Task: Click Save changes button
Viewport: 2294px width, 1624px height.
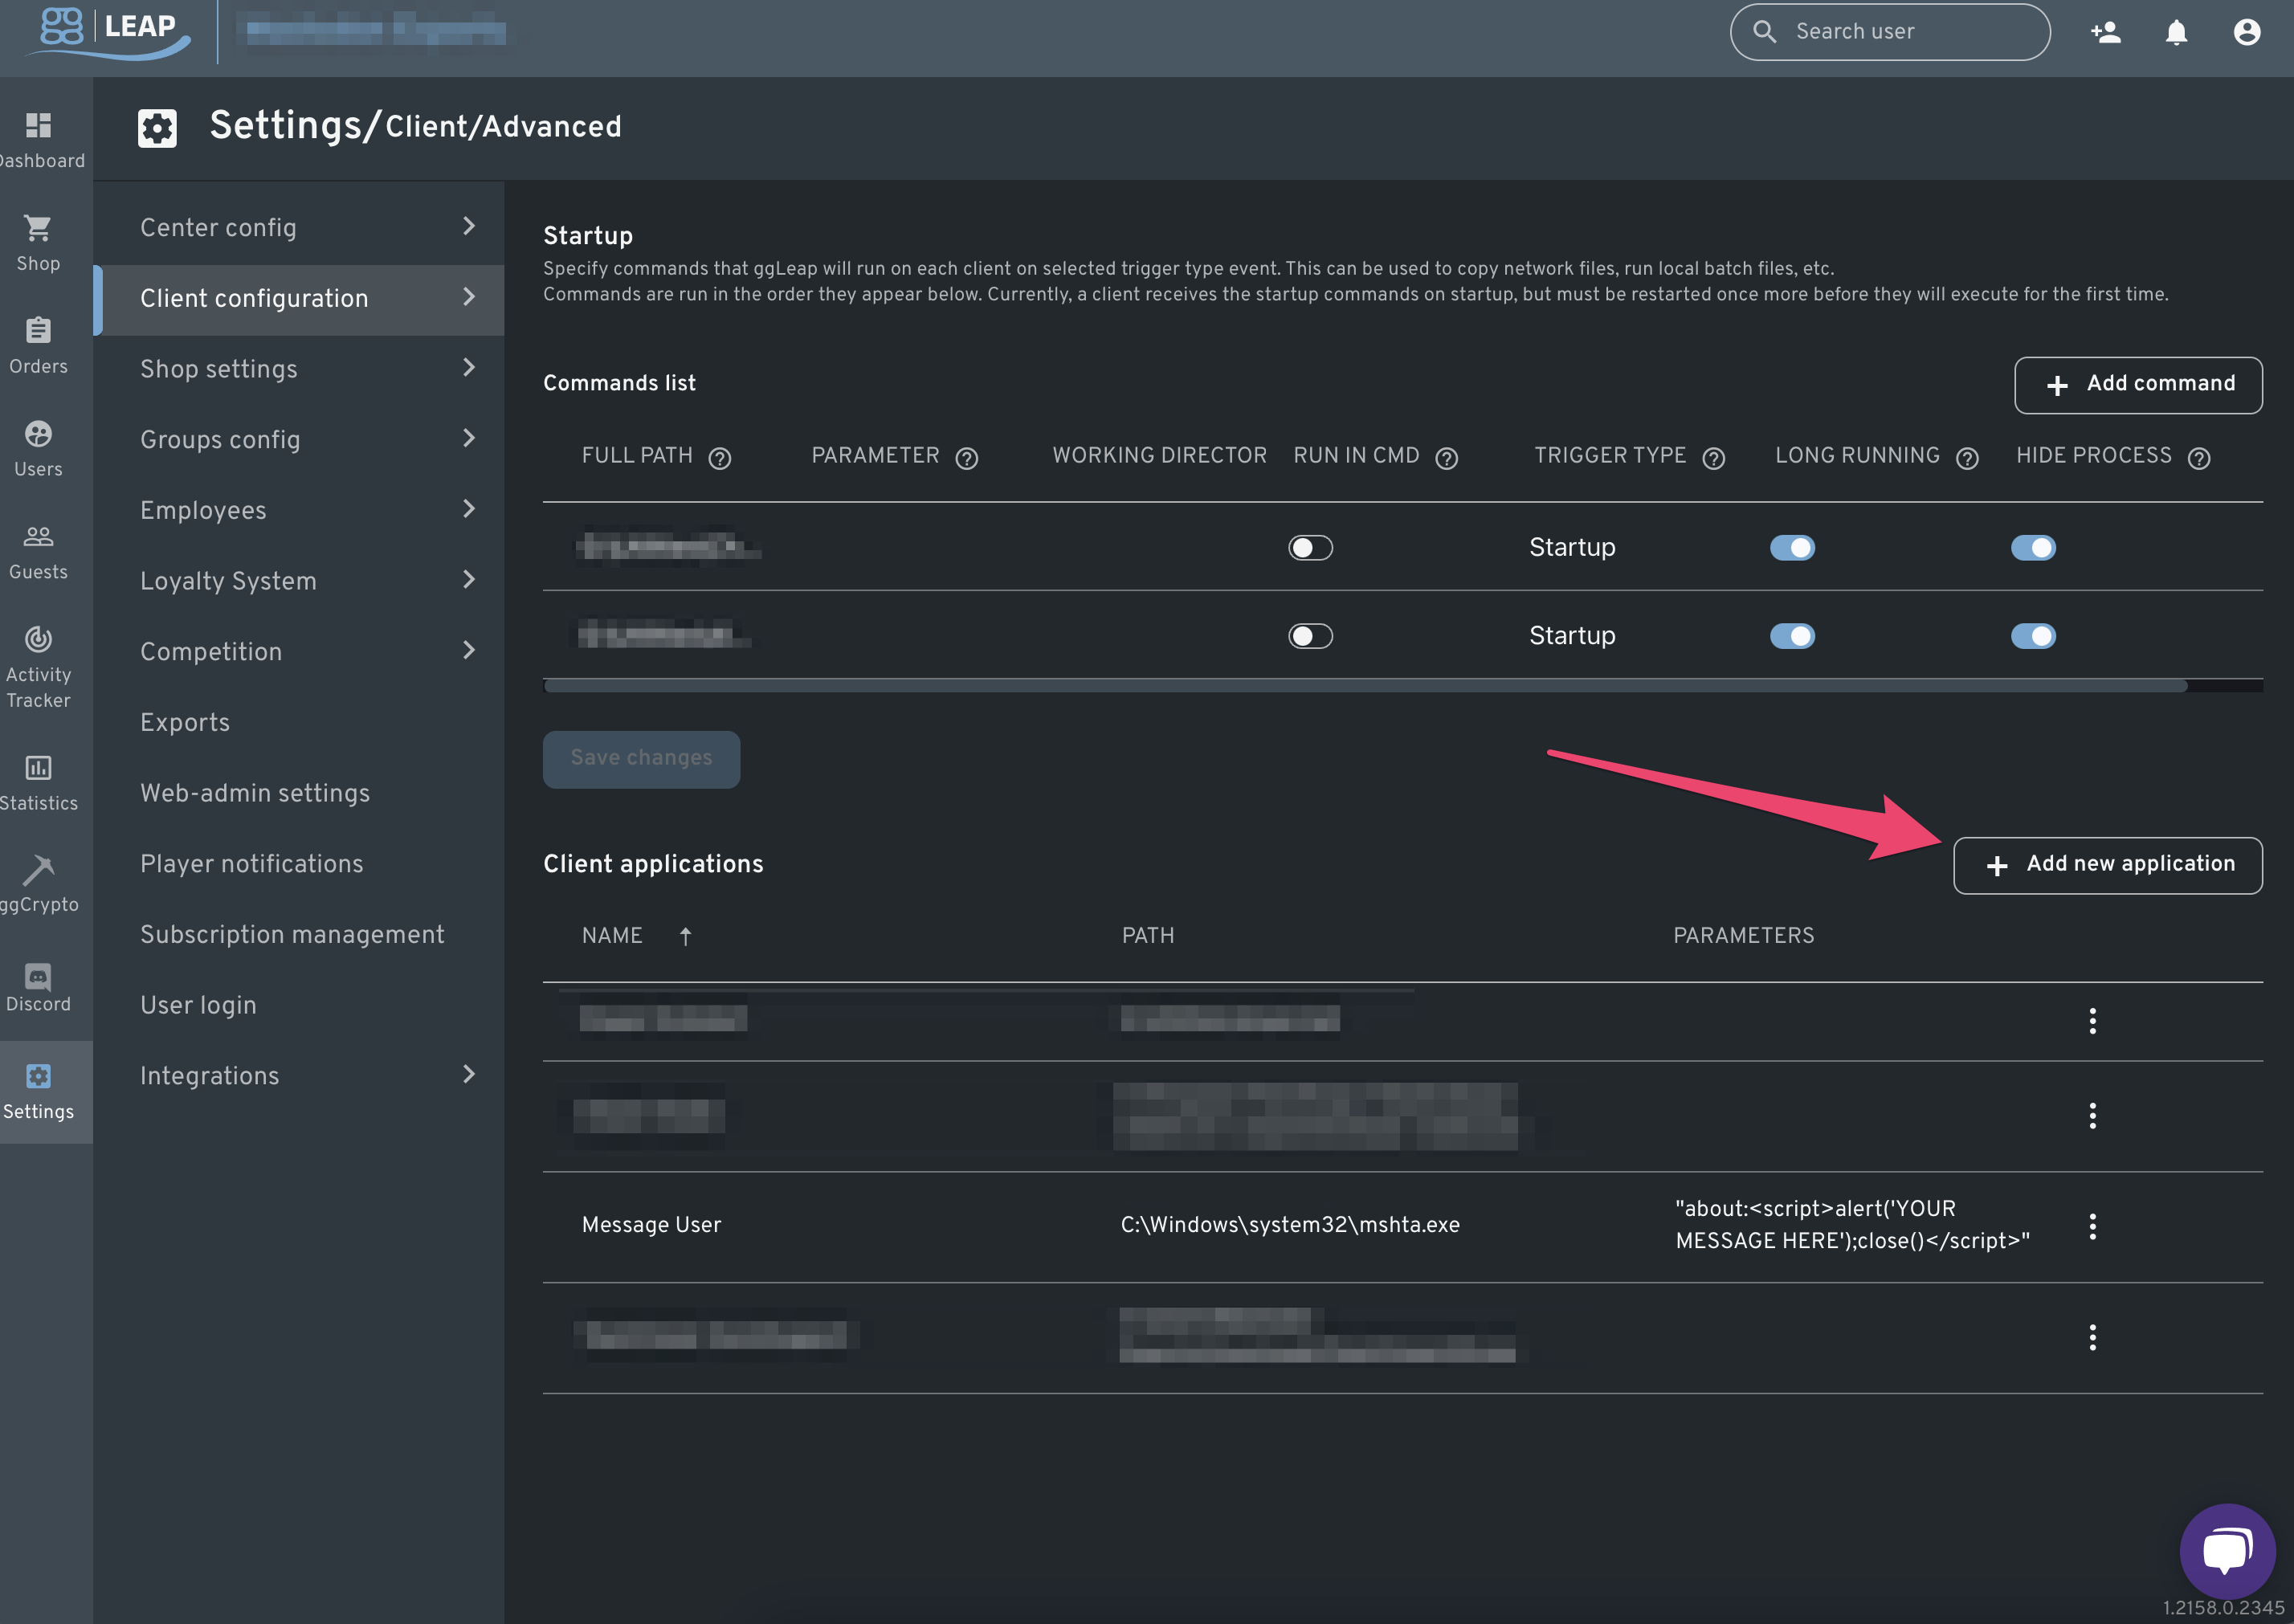Action: [x=641, y=759]
